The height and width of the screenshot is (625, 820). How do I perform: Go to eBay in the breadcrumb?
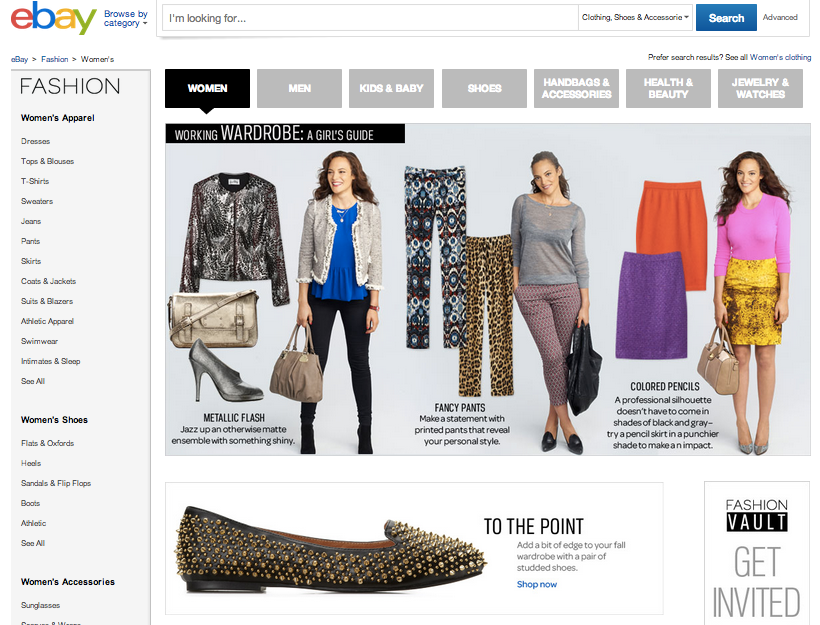click(19, 59)
